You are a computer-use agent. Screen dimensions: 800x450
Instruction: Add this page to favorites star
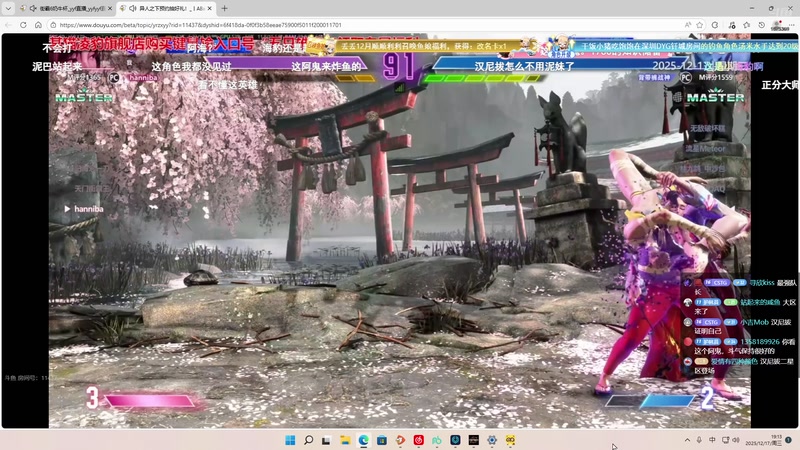(700, 24)
